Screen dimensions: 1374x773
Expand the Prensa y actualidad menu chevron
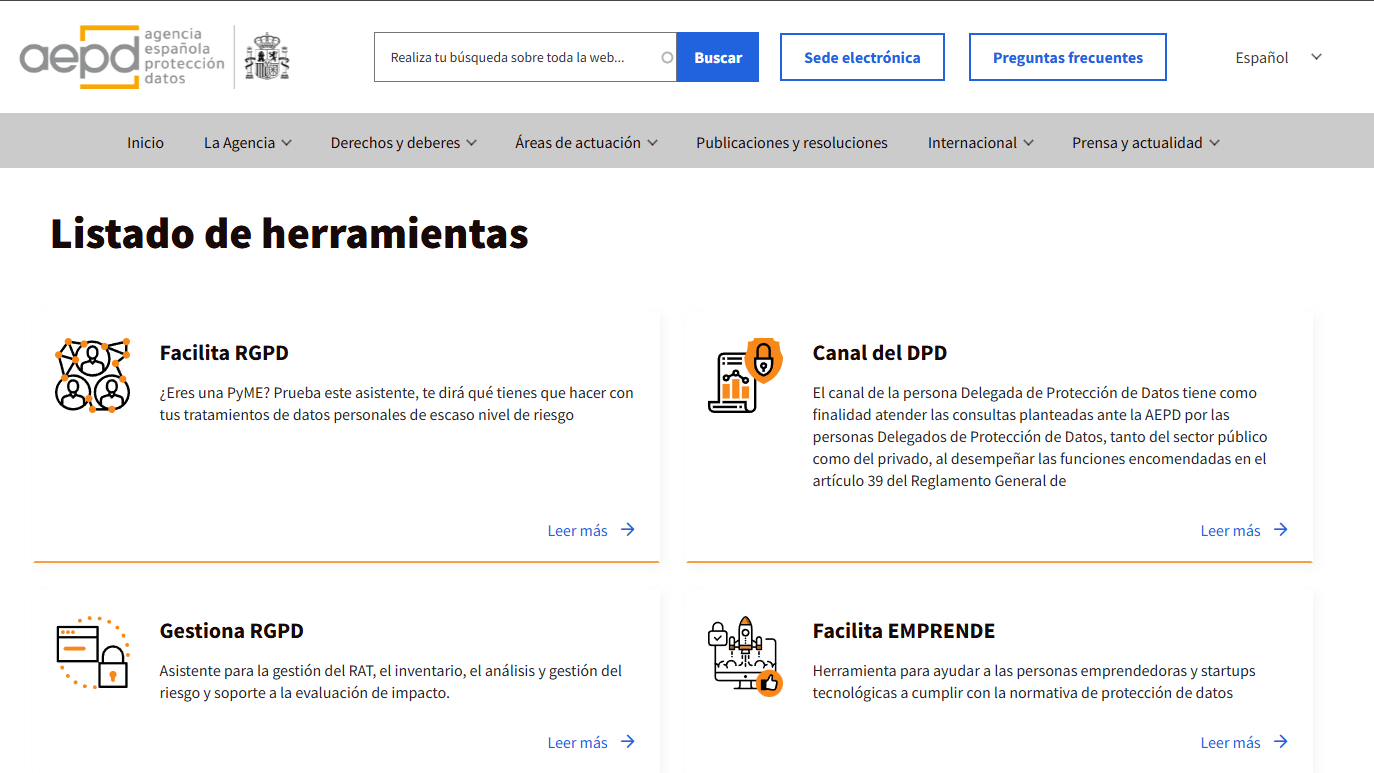click(1214, 143)
